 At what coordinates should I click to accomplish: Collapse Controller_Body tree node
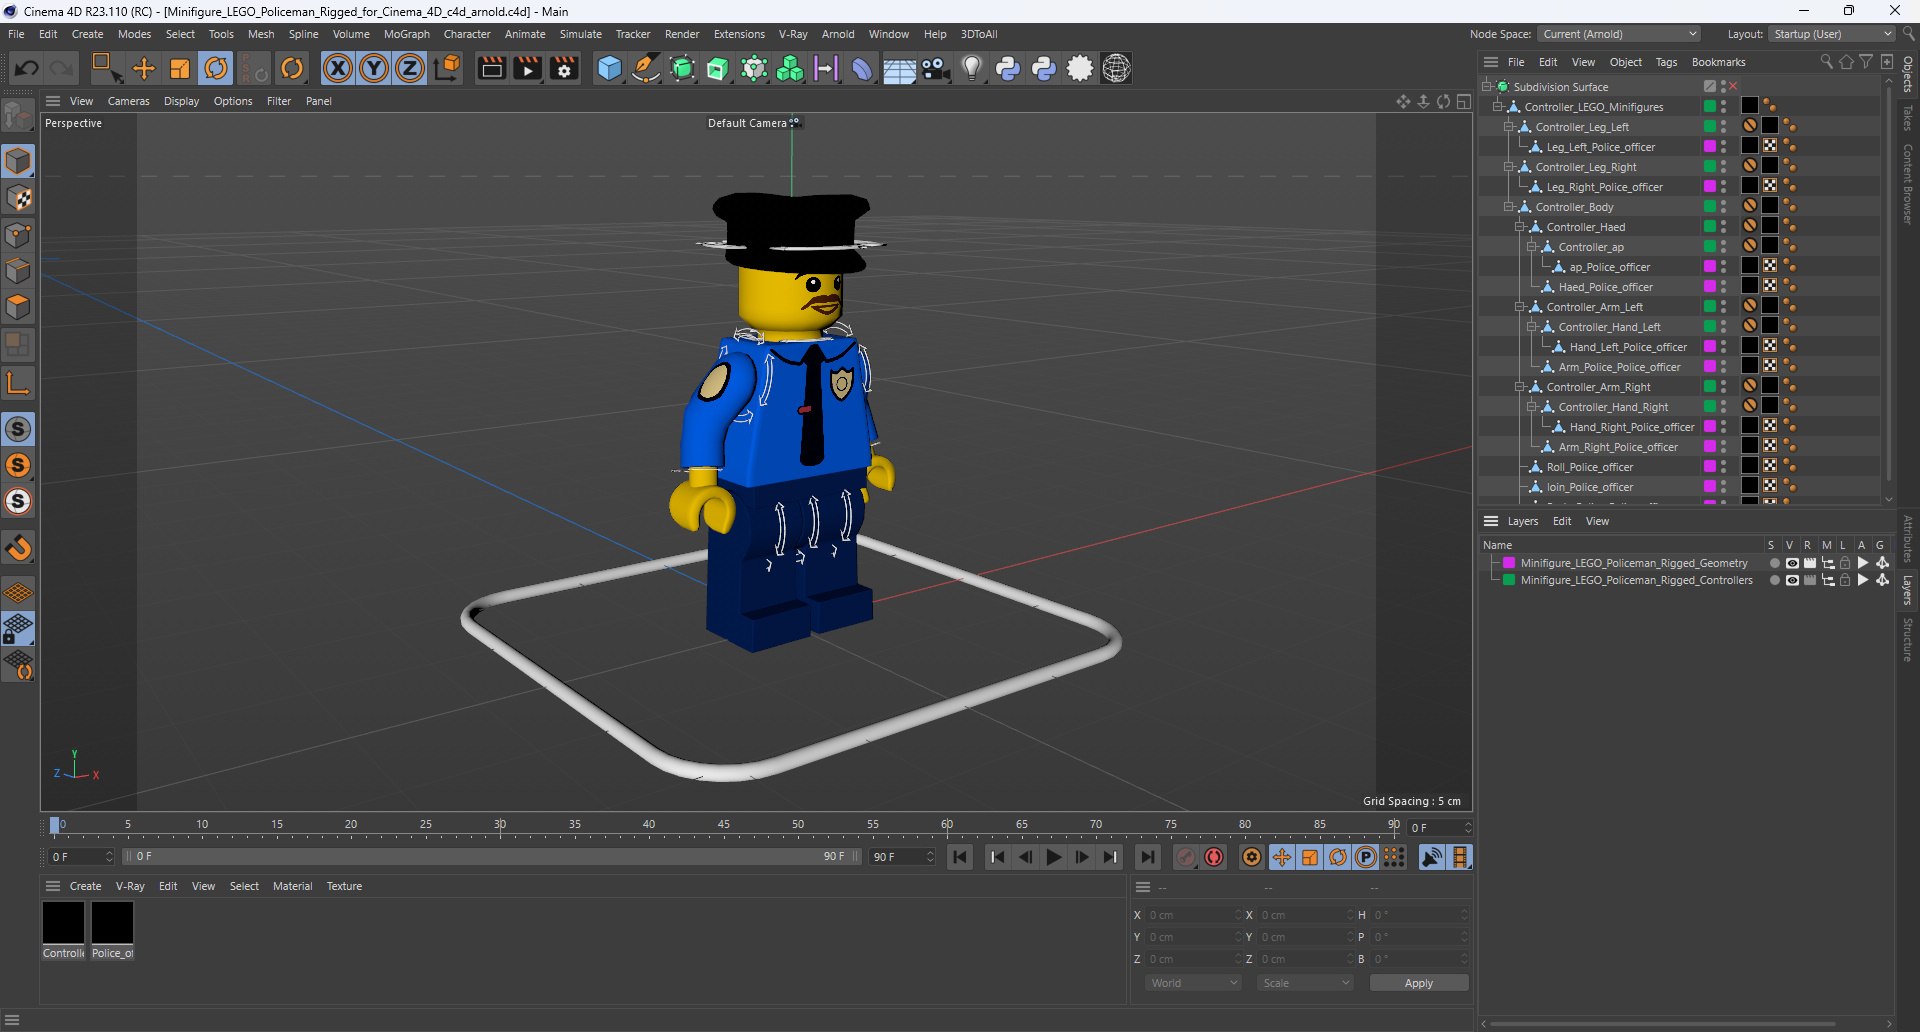[x=1509, y=207]
